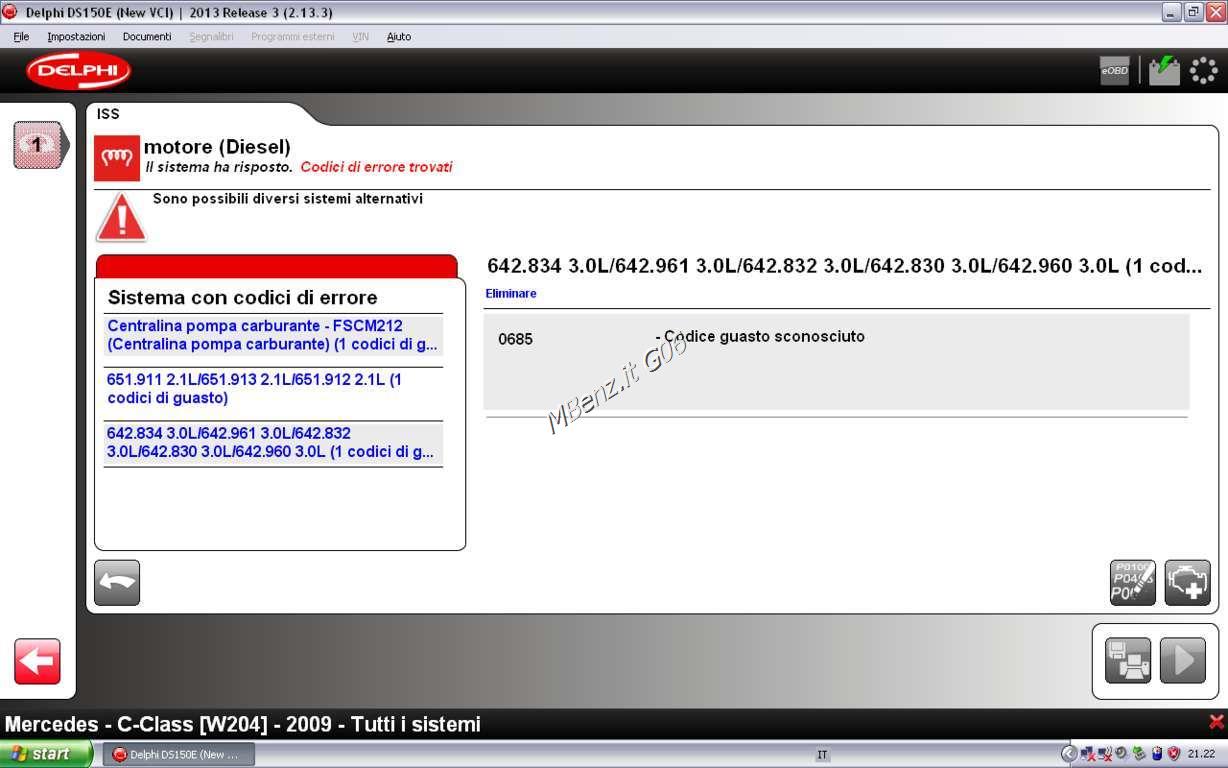This screenshot has width=1228, height=768.
Task: Open the Aiuto menu
Action: pos(399,37)
